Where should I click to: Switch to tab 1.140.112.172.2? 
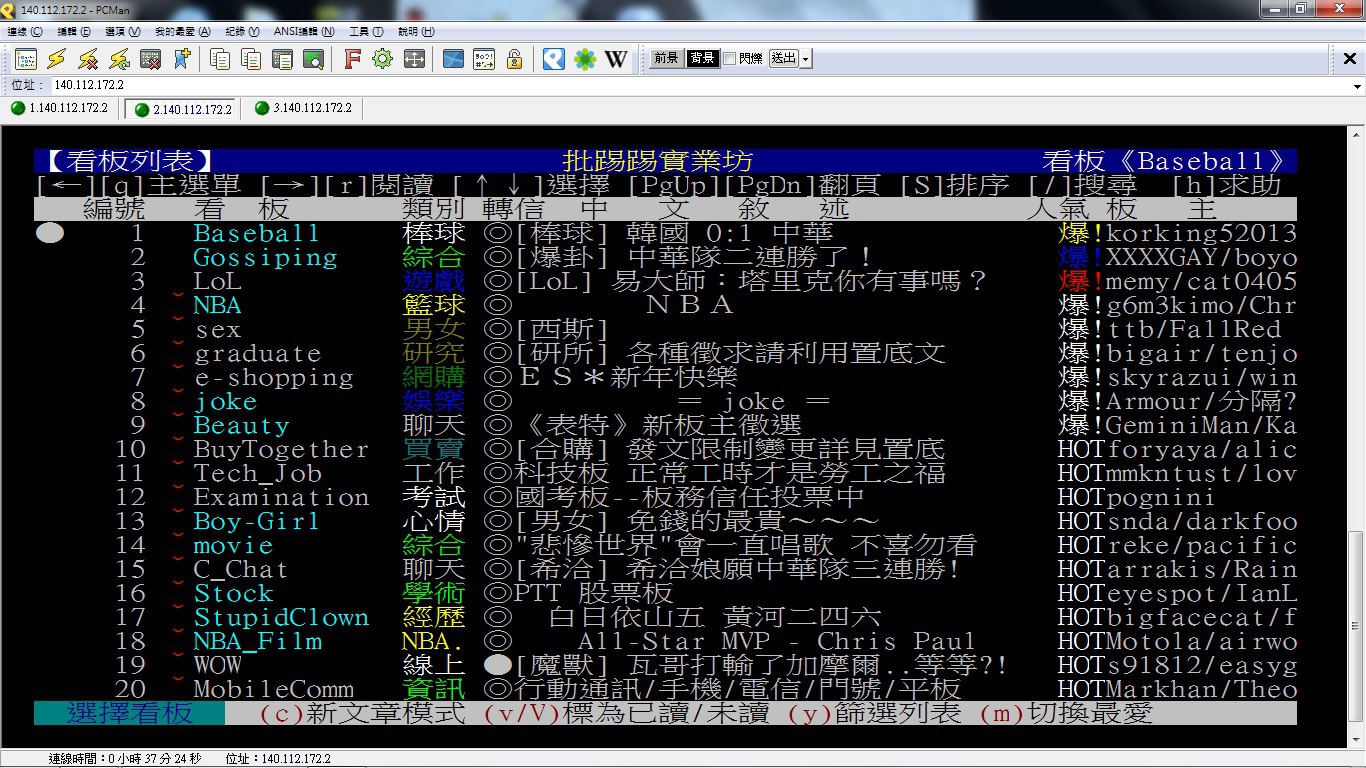point(59,108)
